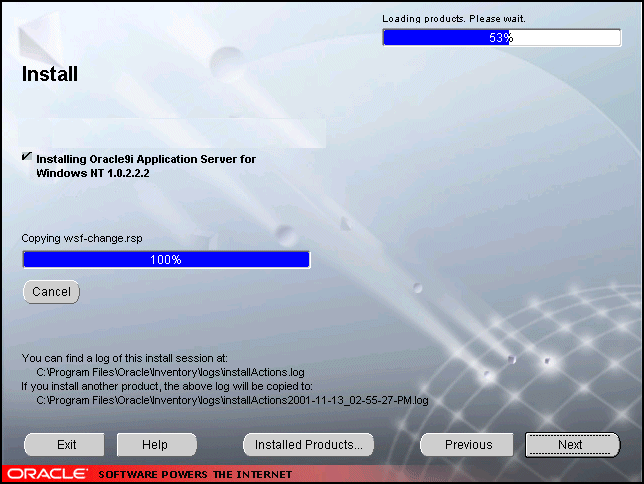The image size is (644, 484).
Task: Click "You can find a log" text line
Action: (124, 358)
